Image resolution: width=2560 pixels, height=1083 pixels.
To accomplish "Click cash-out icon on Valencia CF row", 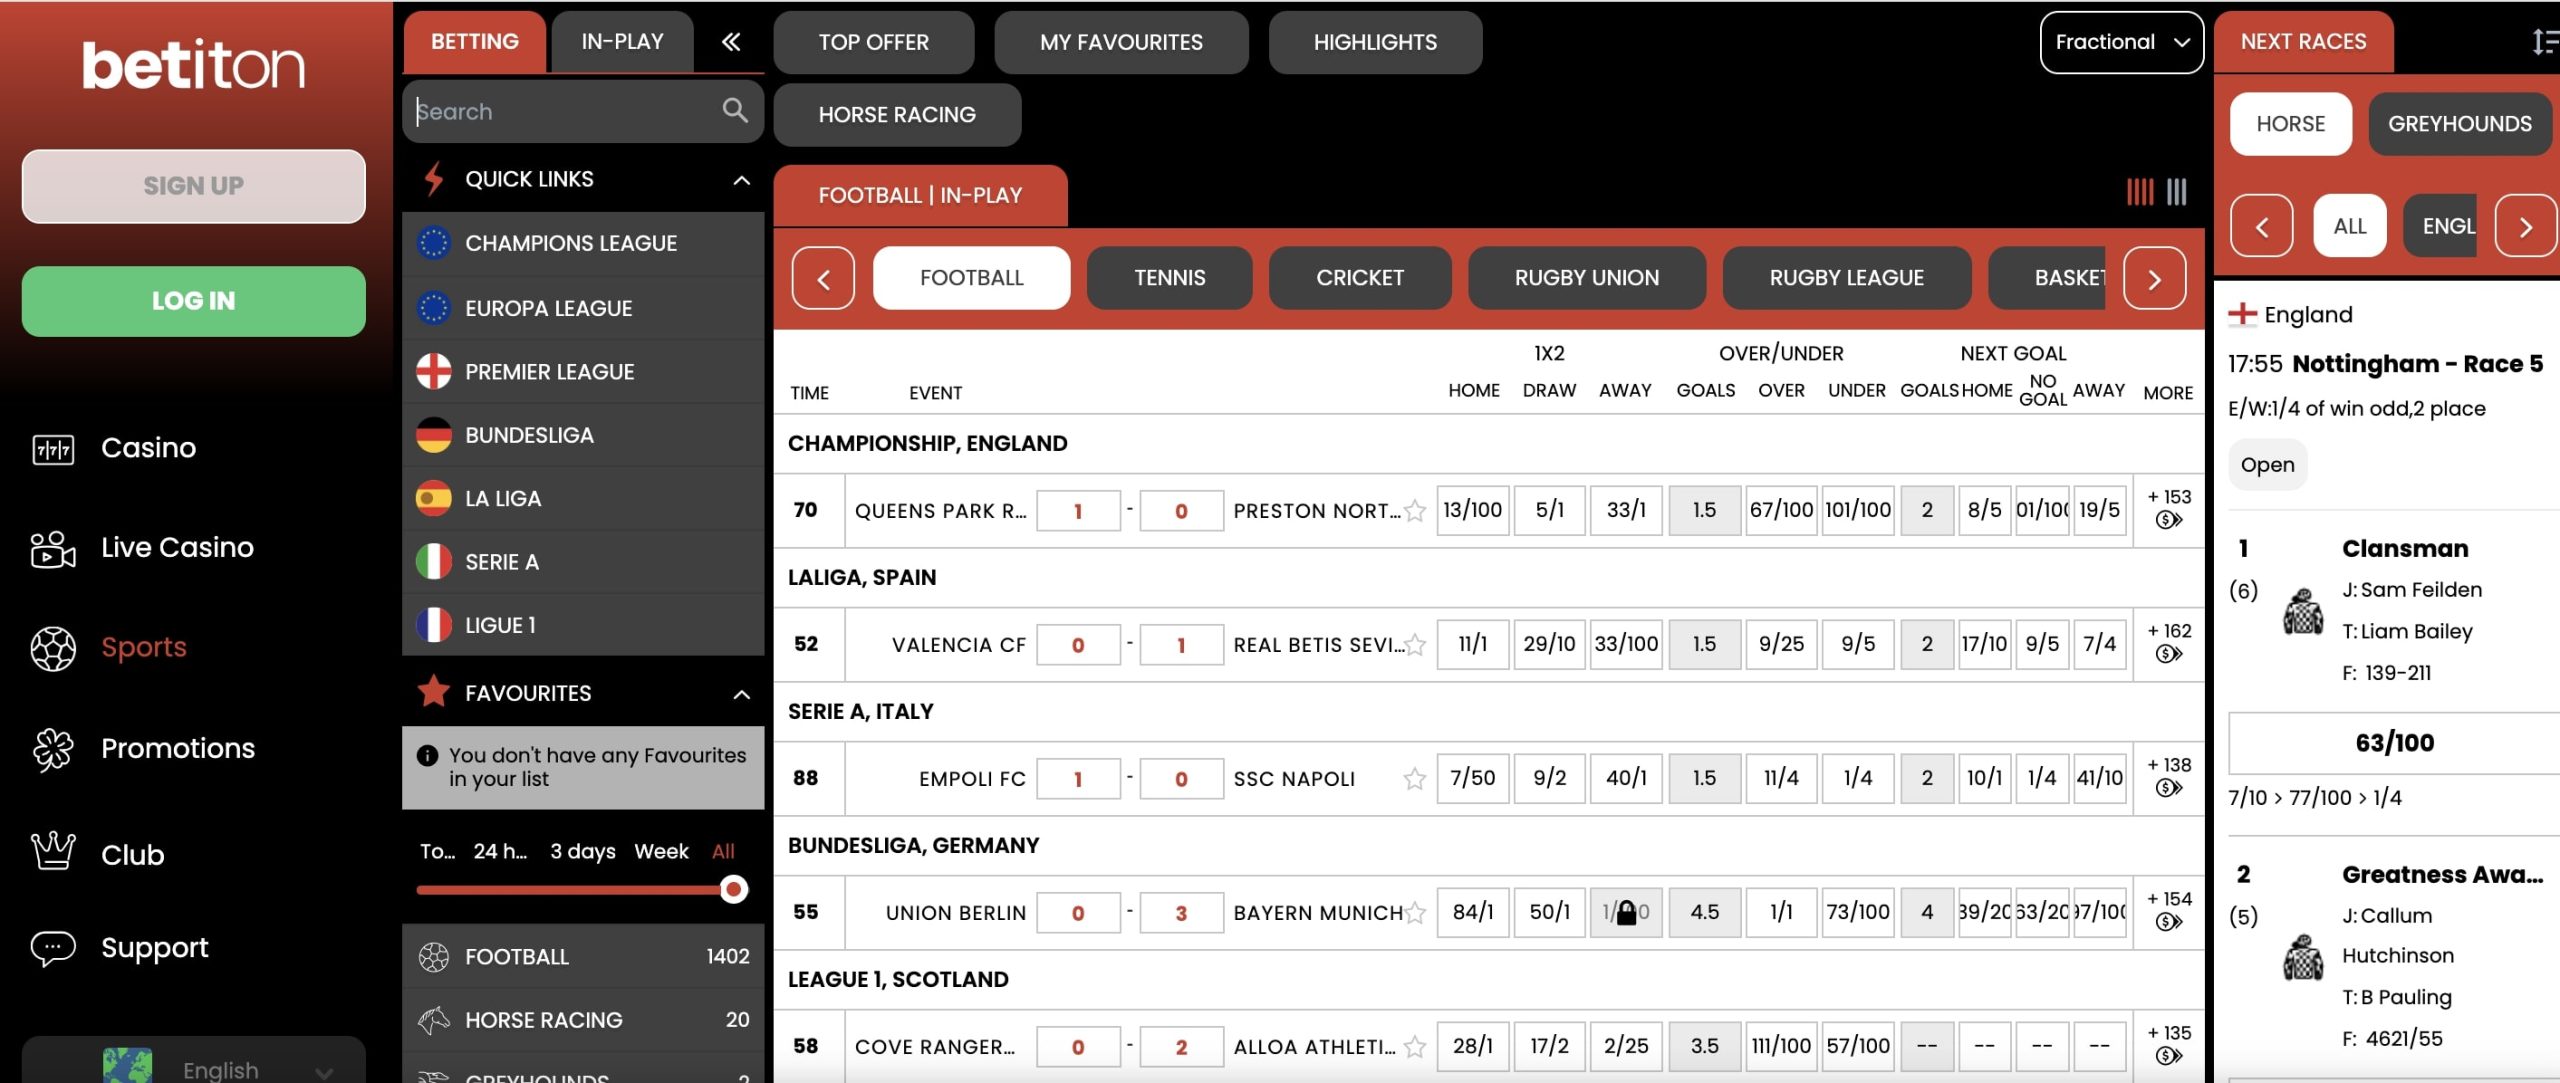I will click(2168, 654).
